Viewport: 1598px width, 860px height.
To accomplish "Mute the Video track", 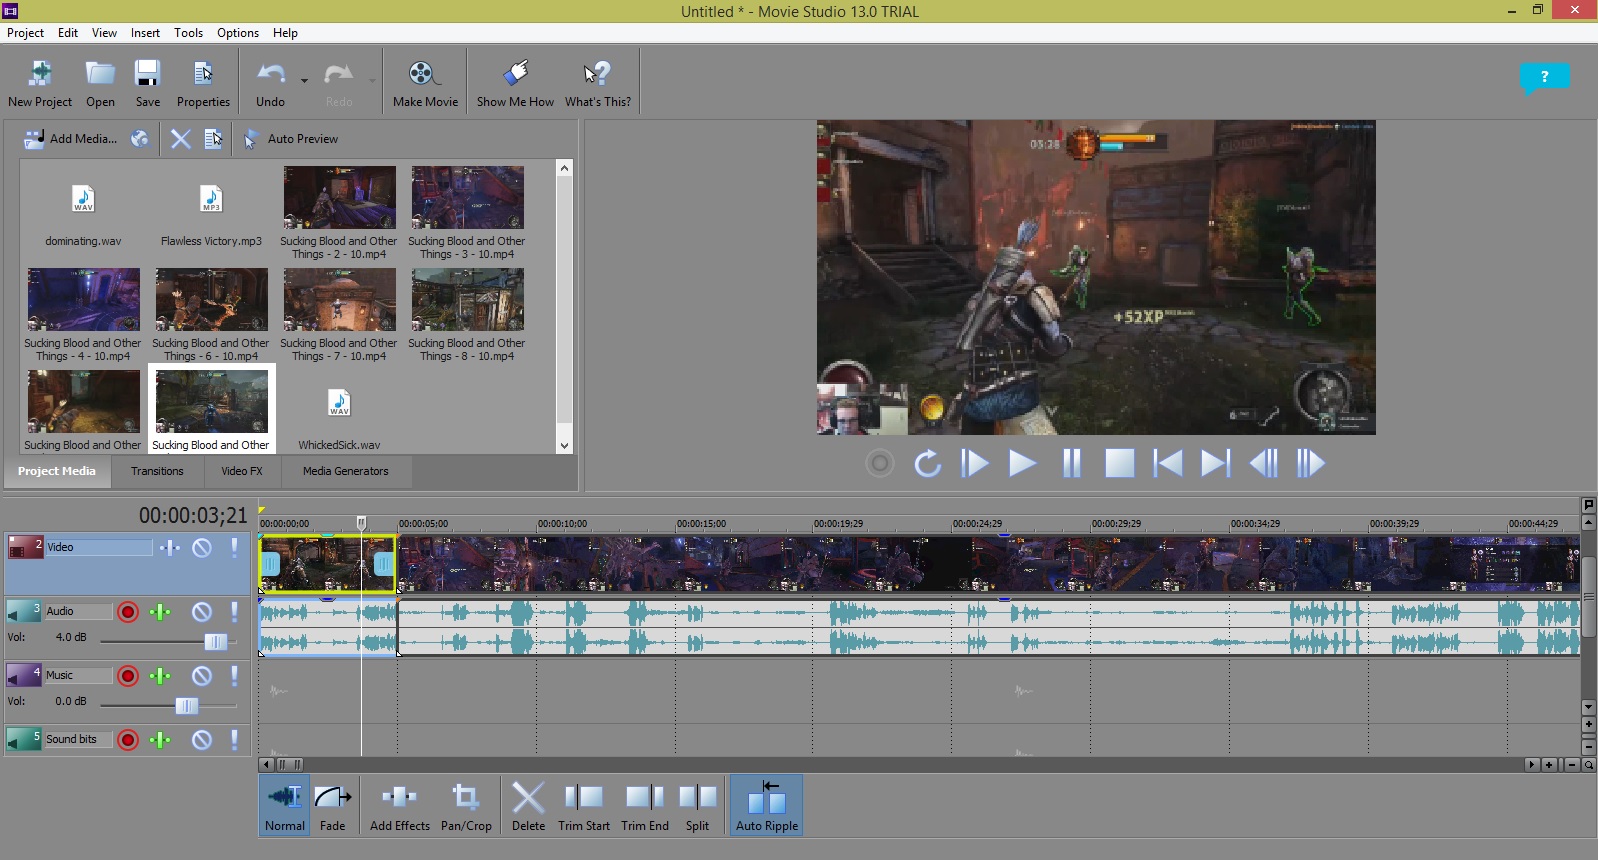I will [x=202, y=547].
